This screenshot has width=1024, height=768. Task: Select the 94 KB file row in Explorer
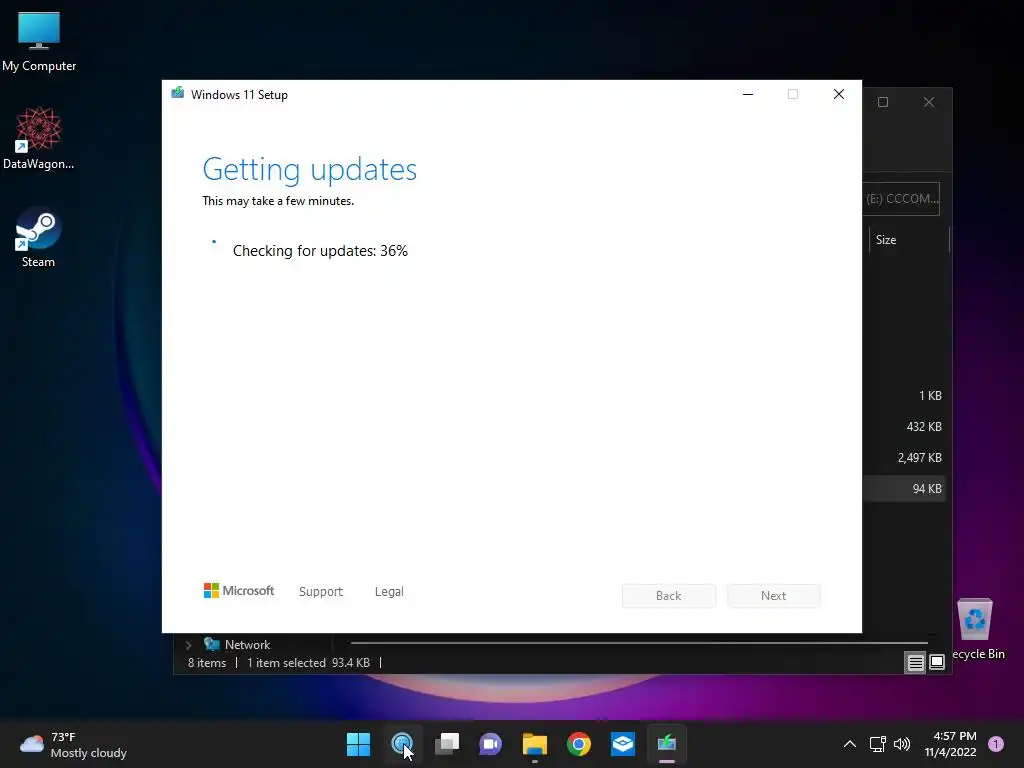pos(904,488)
